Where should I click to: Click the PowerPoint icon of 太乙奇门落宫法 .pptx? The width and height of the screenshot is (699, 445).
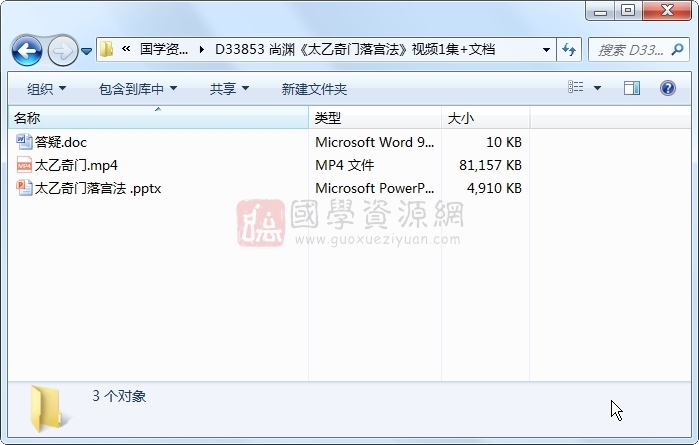point(24,188)
